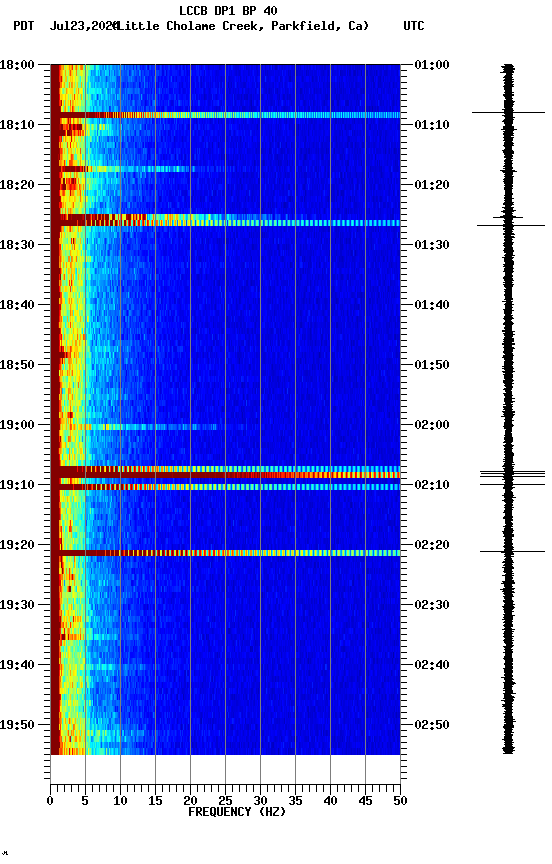The width and height of the screenshot is (552, 864).
Task: Select the 02:00 UTC time label
Action: coord(432,425)
